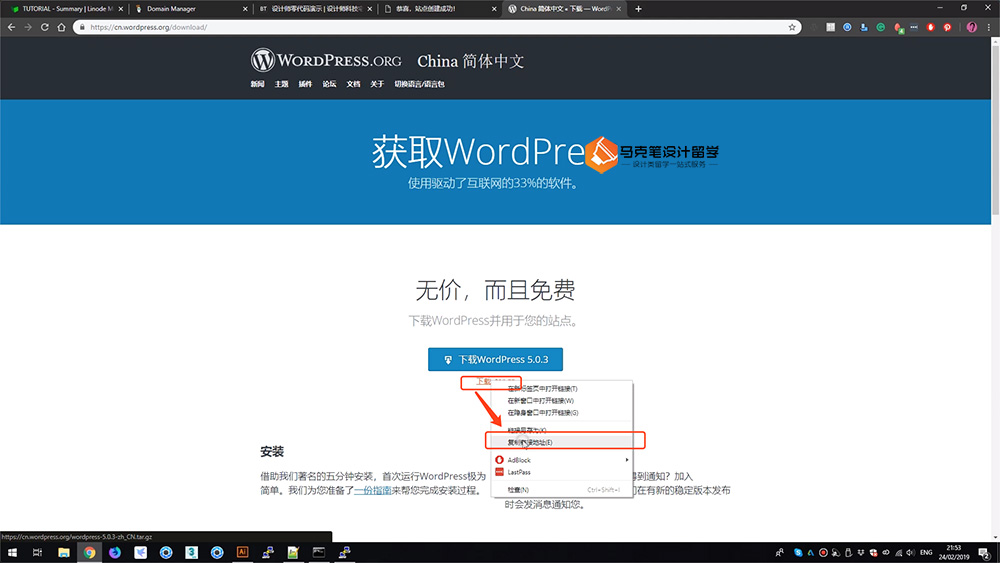
Task: Open the LastPass toolbar extension
Action: point(914,27)
